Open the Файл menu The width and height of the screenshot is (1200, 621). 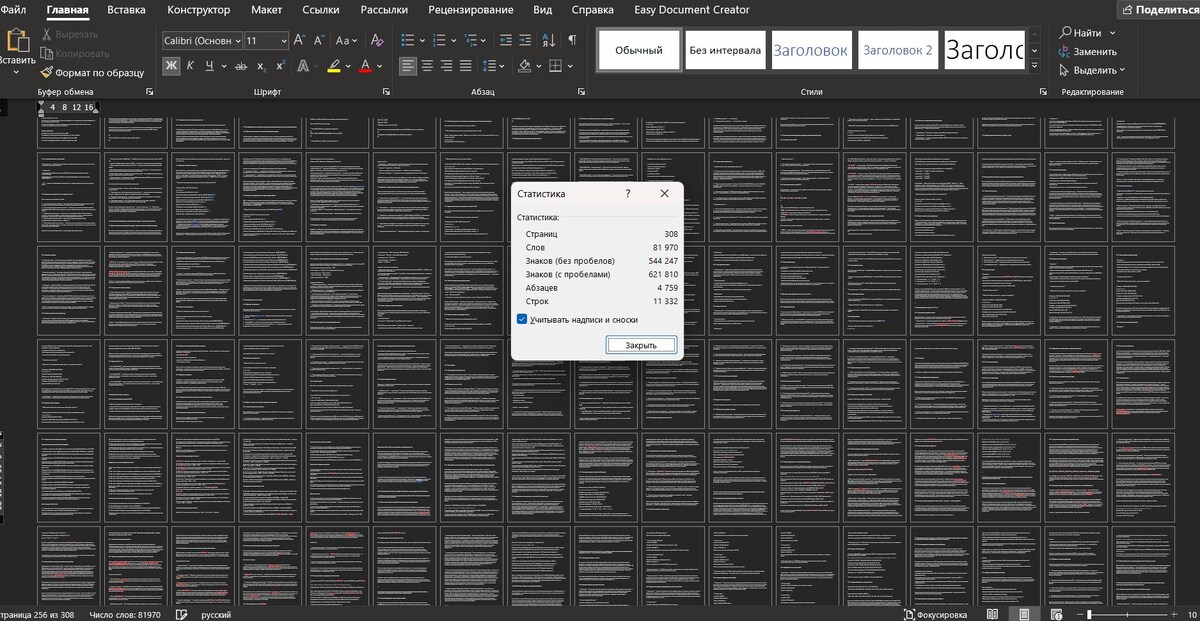(14, 10)
